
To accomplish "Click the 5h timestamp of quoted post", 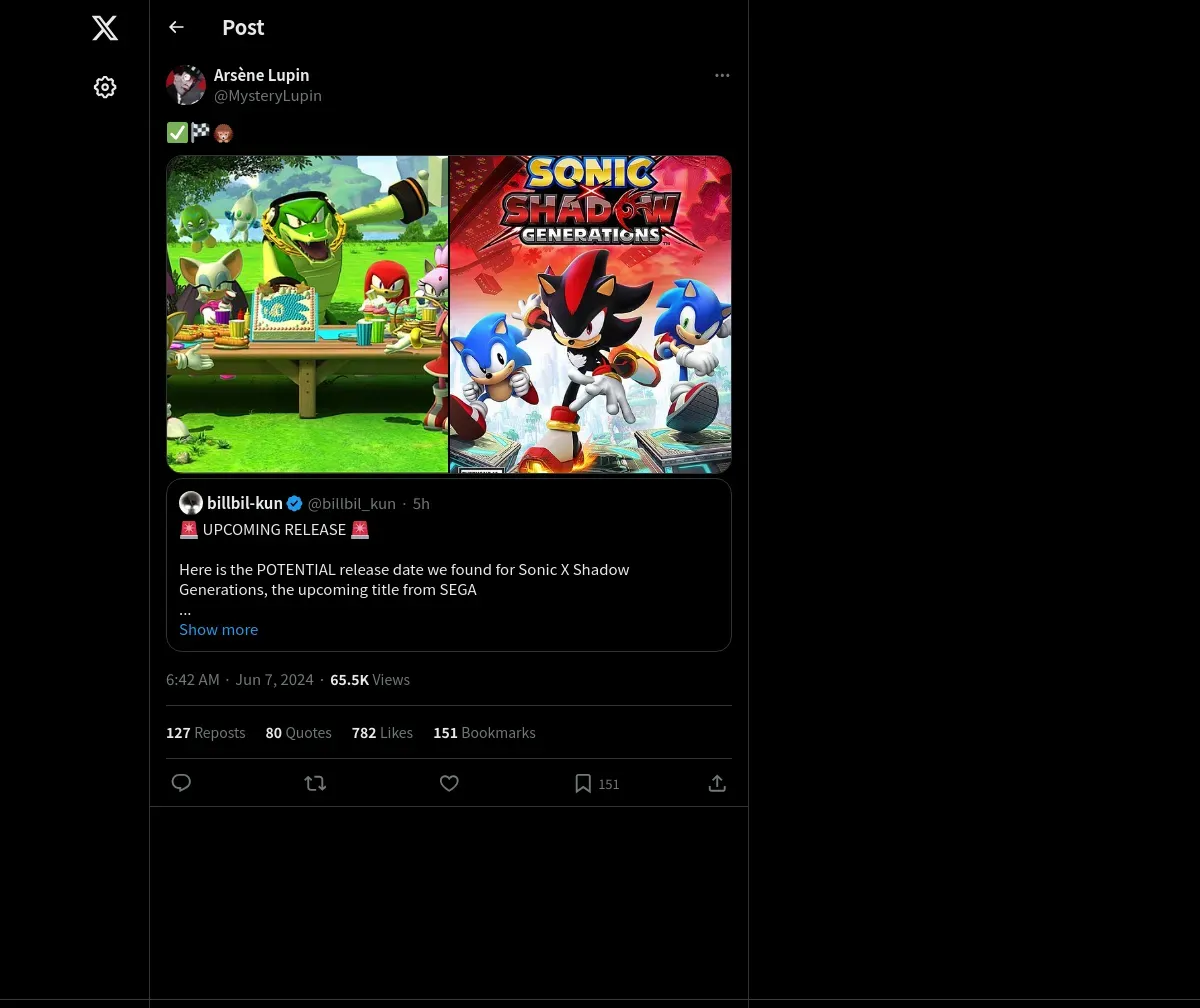I will coord(421,503).
